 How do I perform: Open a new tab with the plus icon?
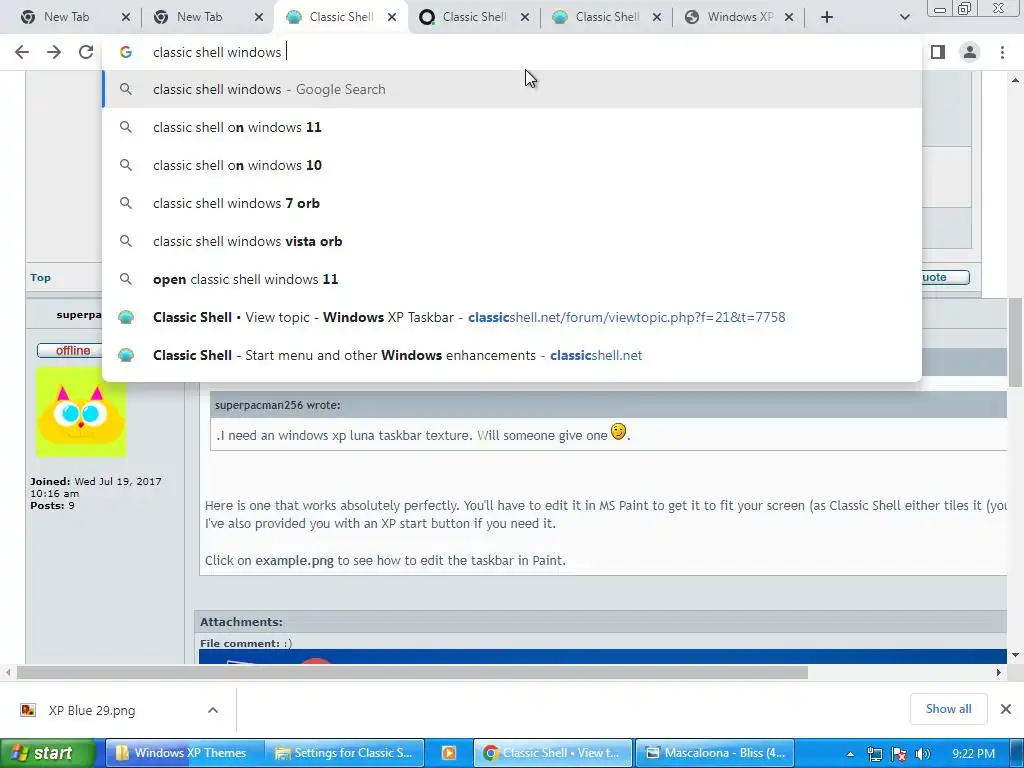point(827,17)
